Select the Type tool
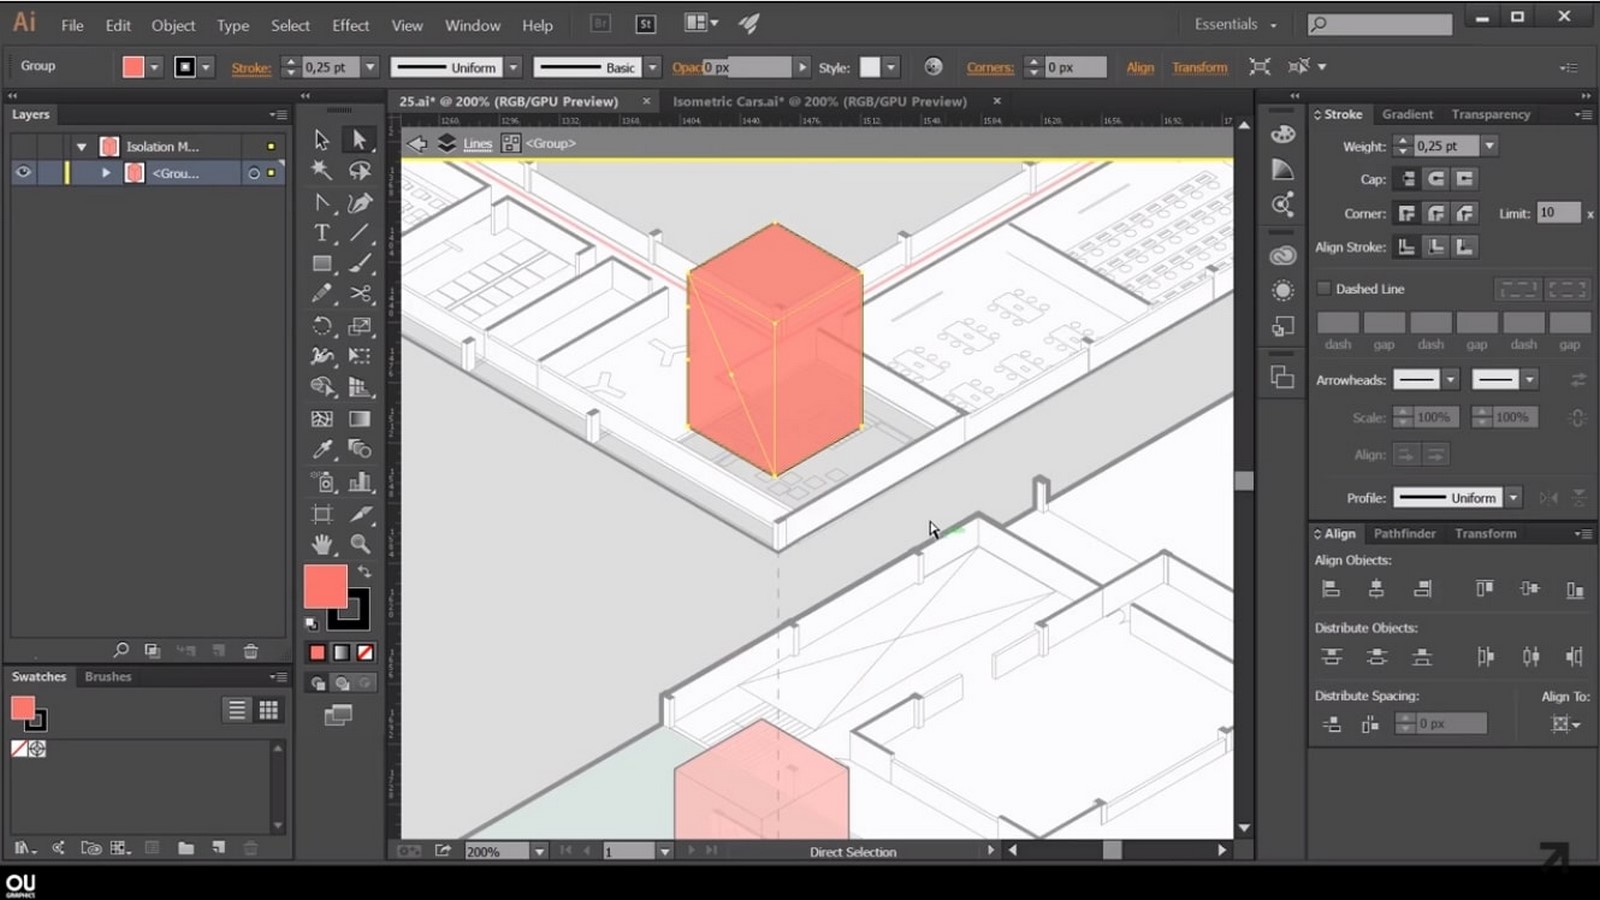This screenshot has height=900, width=1600. pyautogui.click(x=321, y=233)
